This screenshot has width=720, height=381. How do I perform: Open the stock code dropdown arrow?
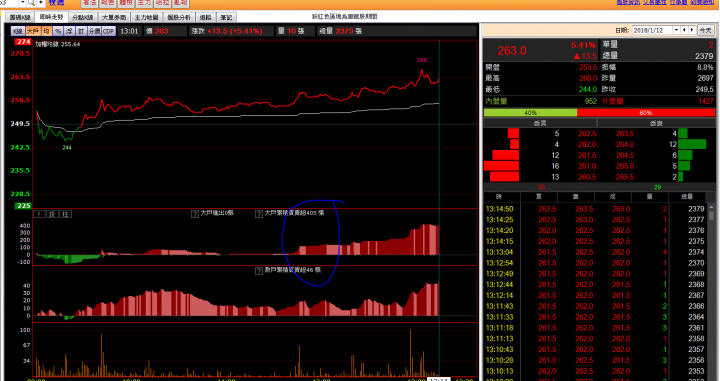point(21,3)
